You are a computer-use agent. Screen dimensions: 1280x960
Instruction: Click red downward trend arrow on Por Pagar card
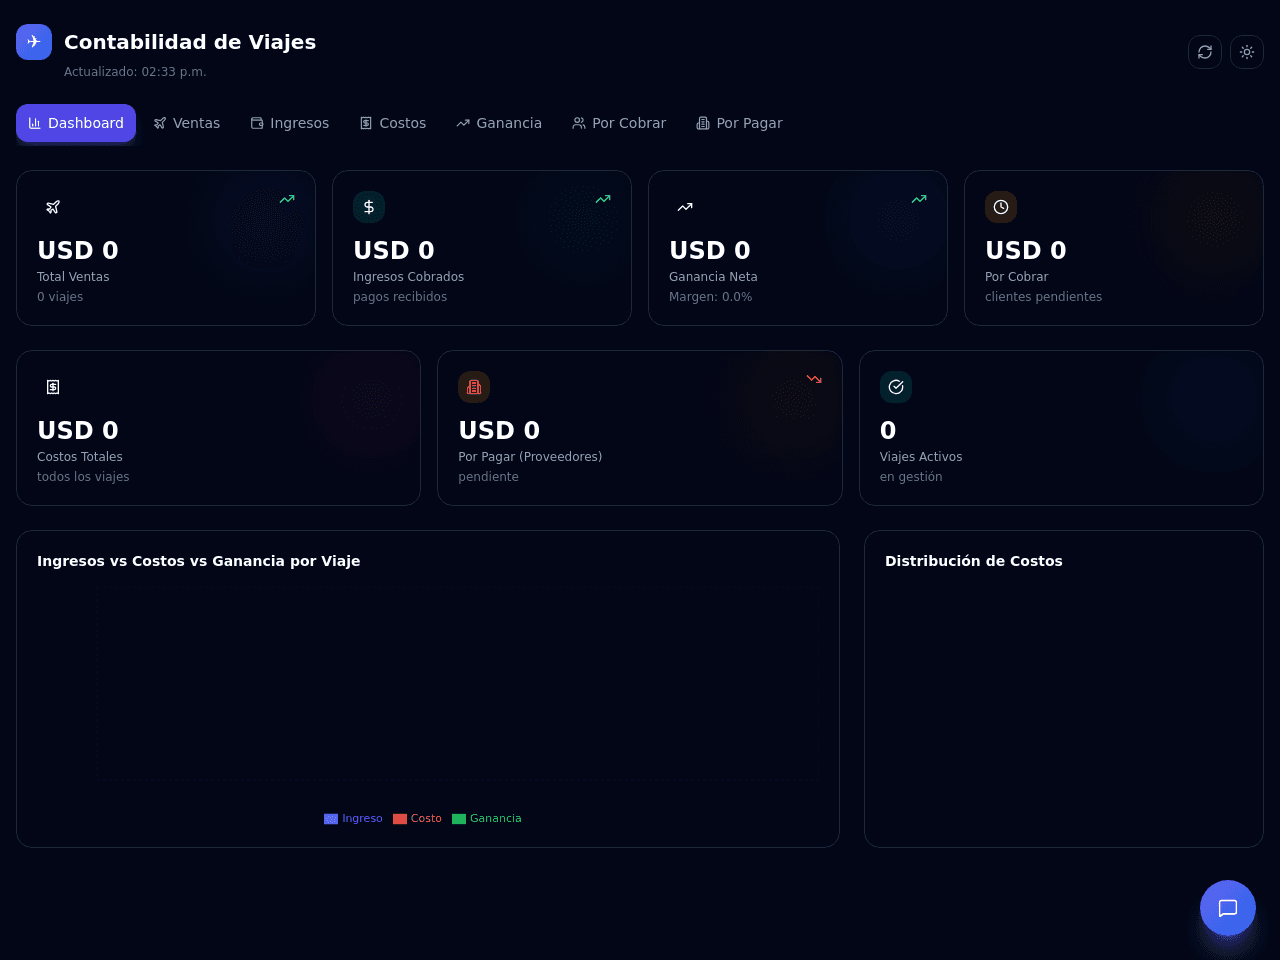click(x=814, y=379)
